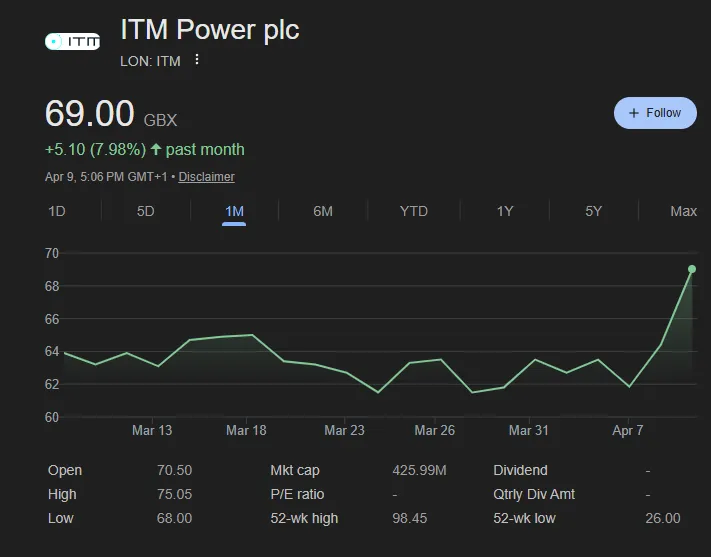
Task: Click the Open value 70.50
Action: point(175,470)
